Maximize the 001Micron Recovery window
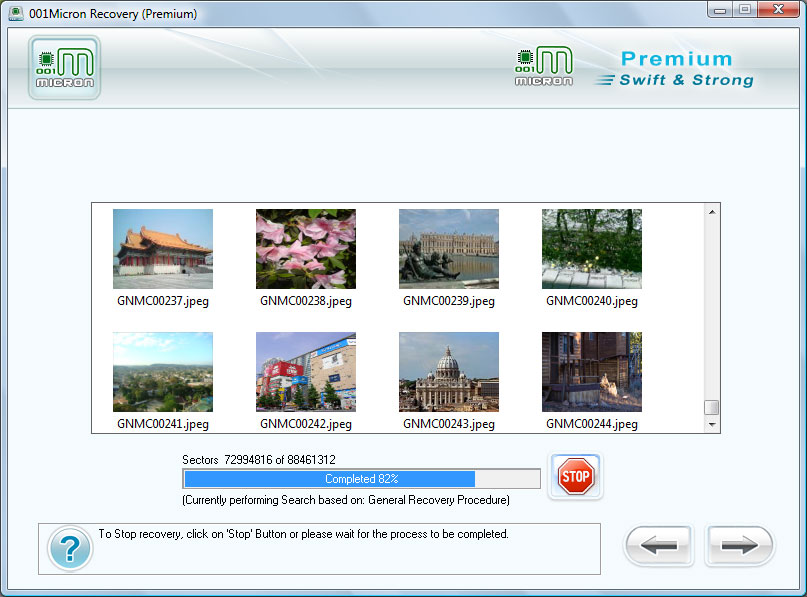807x597 pixels. (x=746, y=10)
